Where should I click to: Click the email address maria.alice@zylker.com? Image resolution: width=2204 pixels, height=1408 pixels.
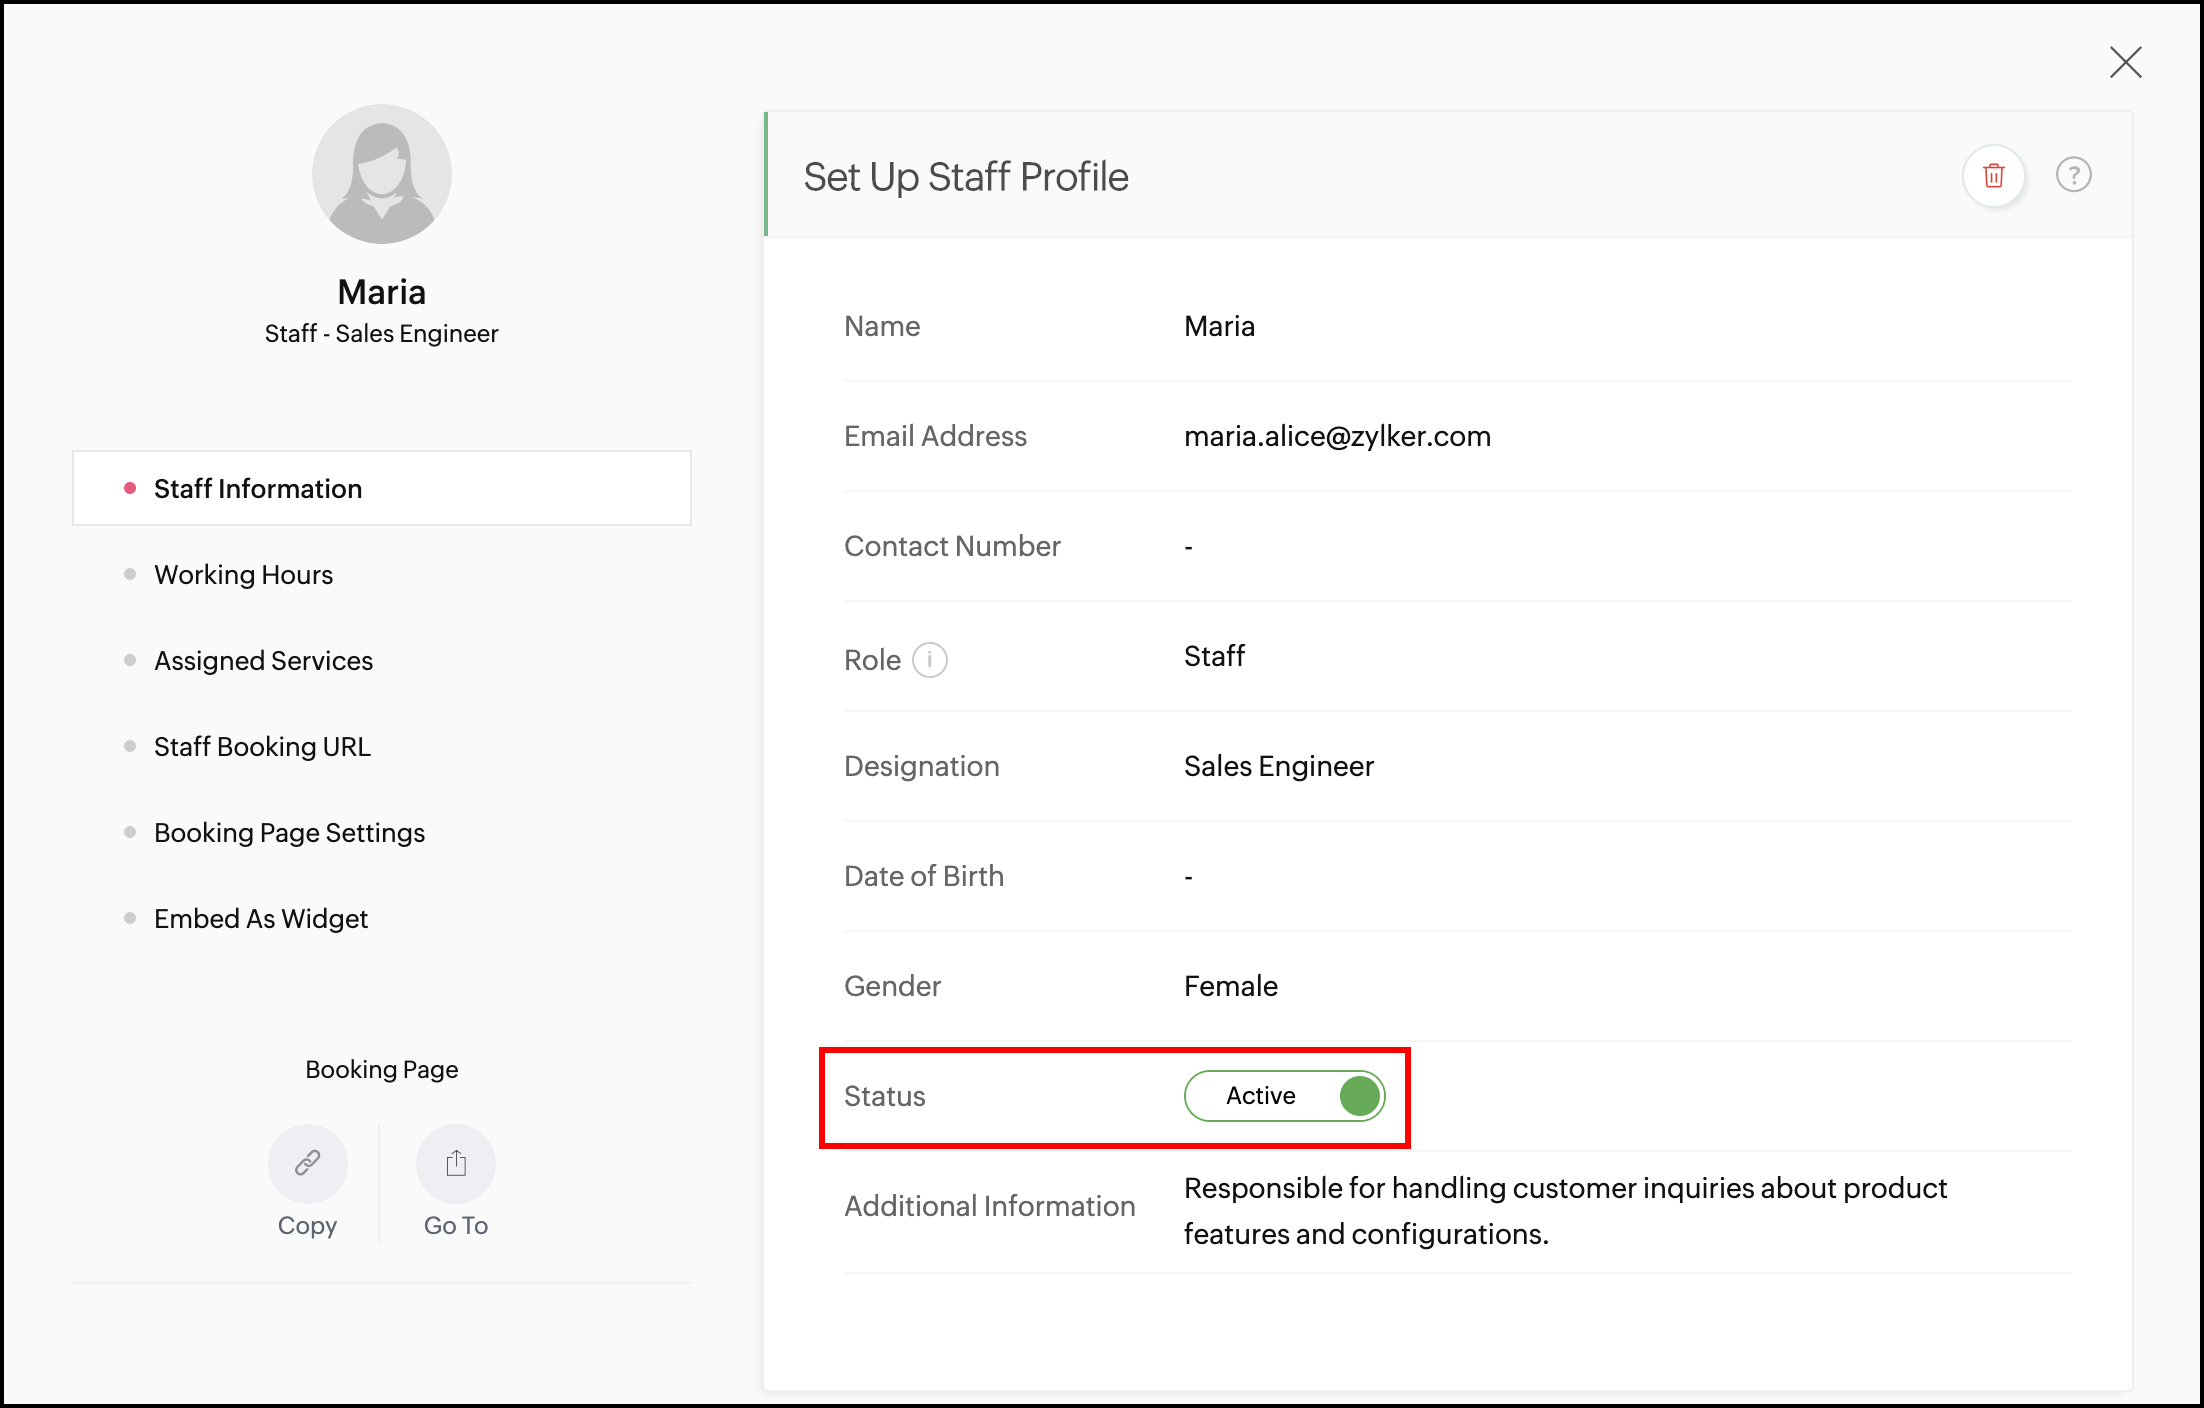coord(1337,436)
